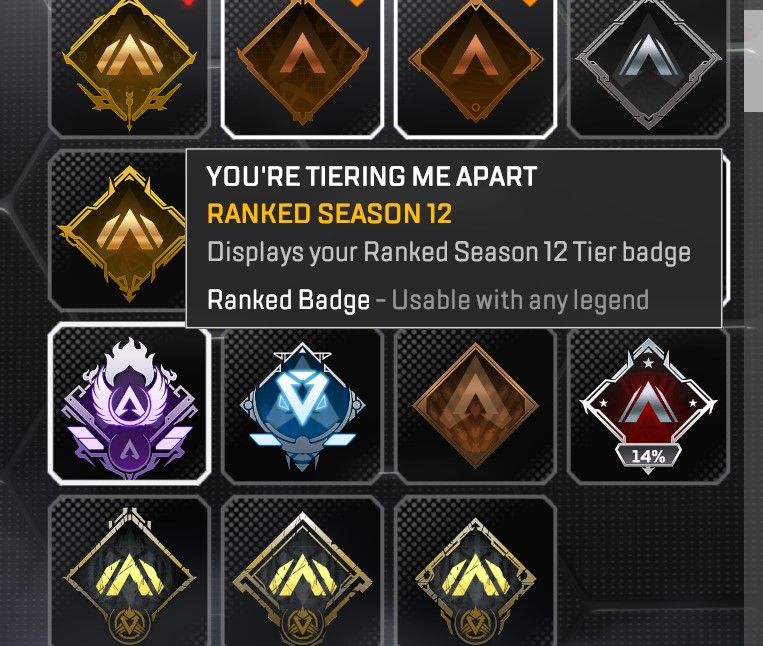Pick the outlined bronze badge with ring pendant
Screen dimensions: 763x646
tap(475, 66)
